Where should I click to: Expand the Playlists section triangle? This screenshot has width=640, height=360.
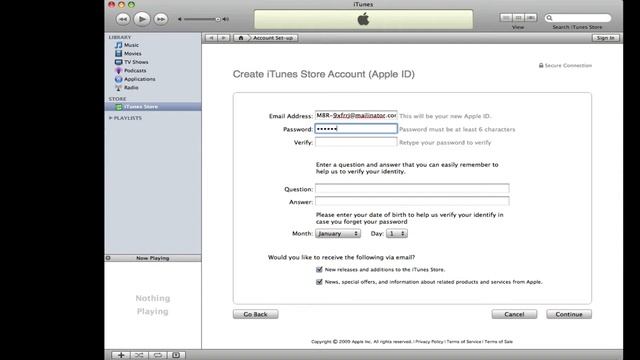point(110,118)
